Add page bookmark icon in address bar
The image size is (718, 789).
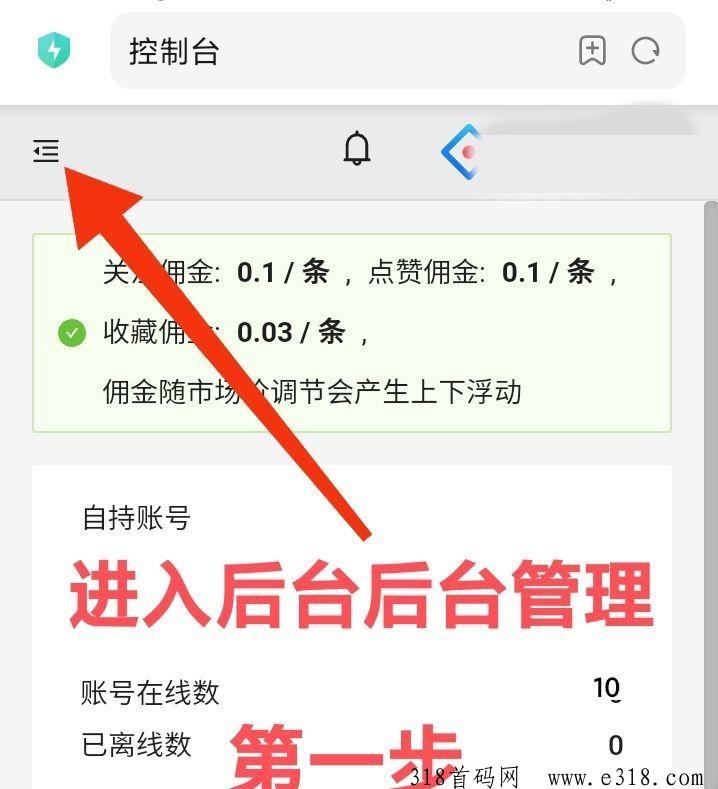[592, 50]
